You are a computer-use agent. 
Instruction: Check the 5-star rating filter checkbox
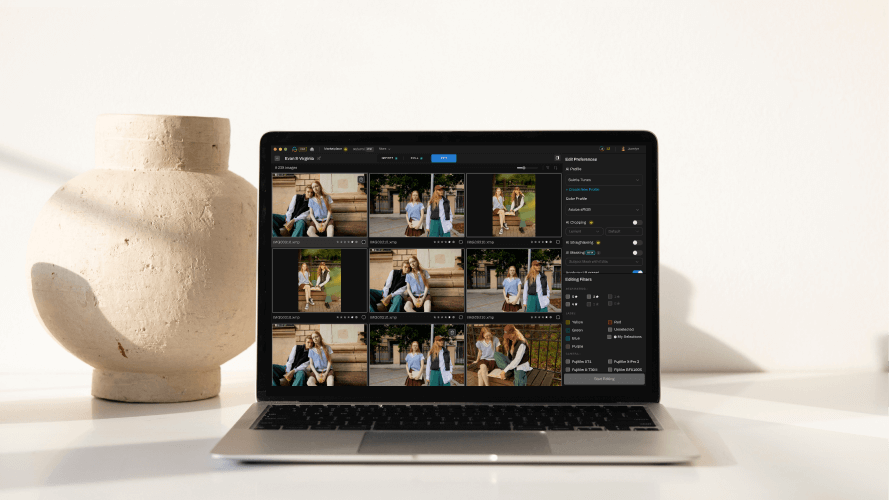click(x=568, y=296)
